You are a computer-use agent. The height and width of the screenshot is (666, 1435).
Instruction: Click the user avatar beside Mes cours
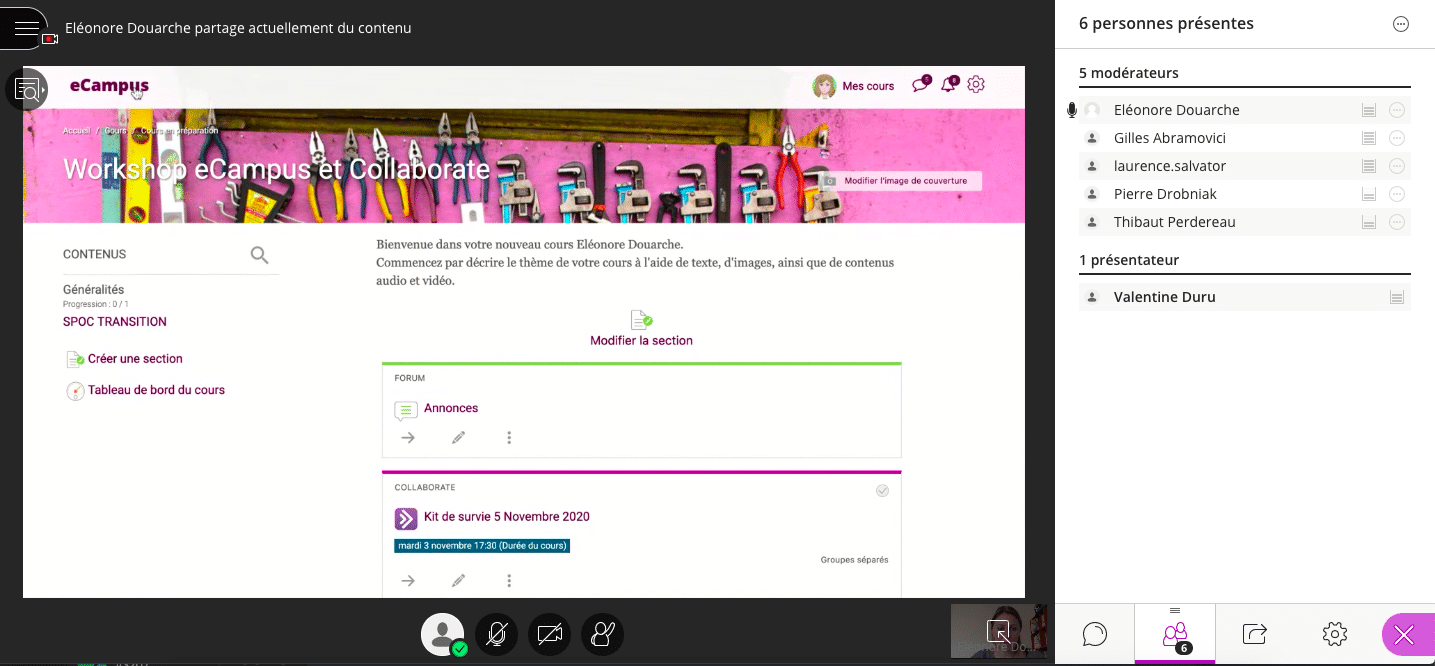click(x=824, y=86)
